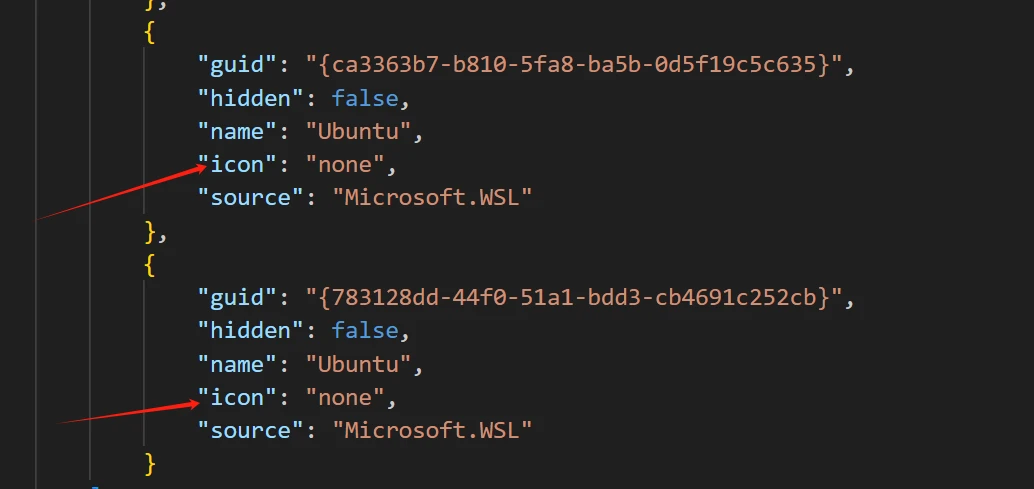Viewport: 1034px width, 489px height.
Task: Click the first "Microsoft.WSL" value
Action: point(432,197)
